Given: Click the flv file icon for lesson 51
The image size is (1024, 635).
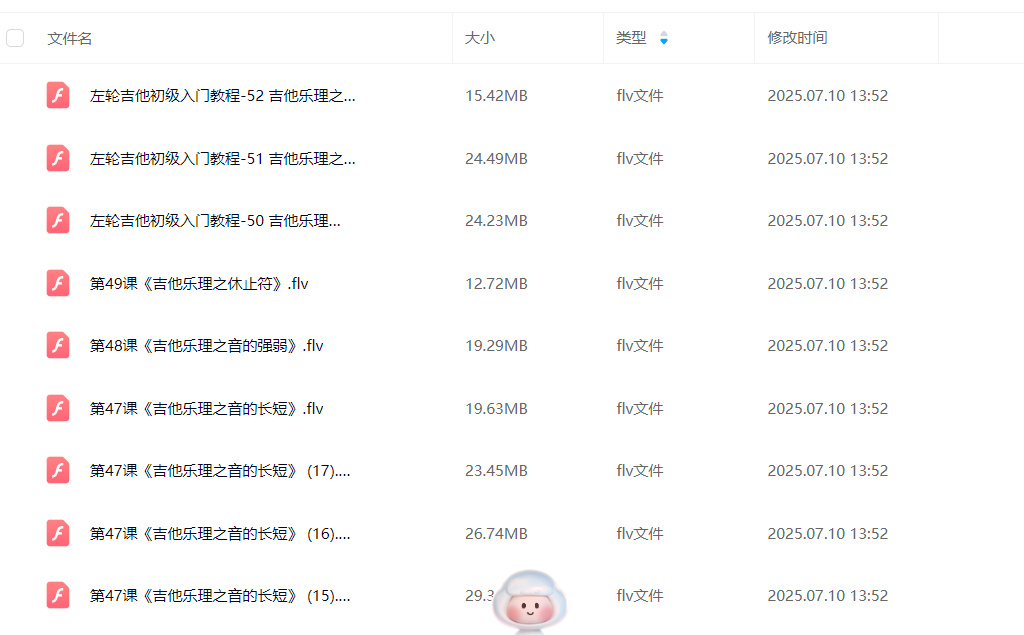Looking at the screenshot, I should click(x=58, y=158).
